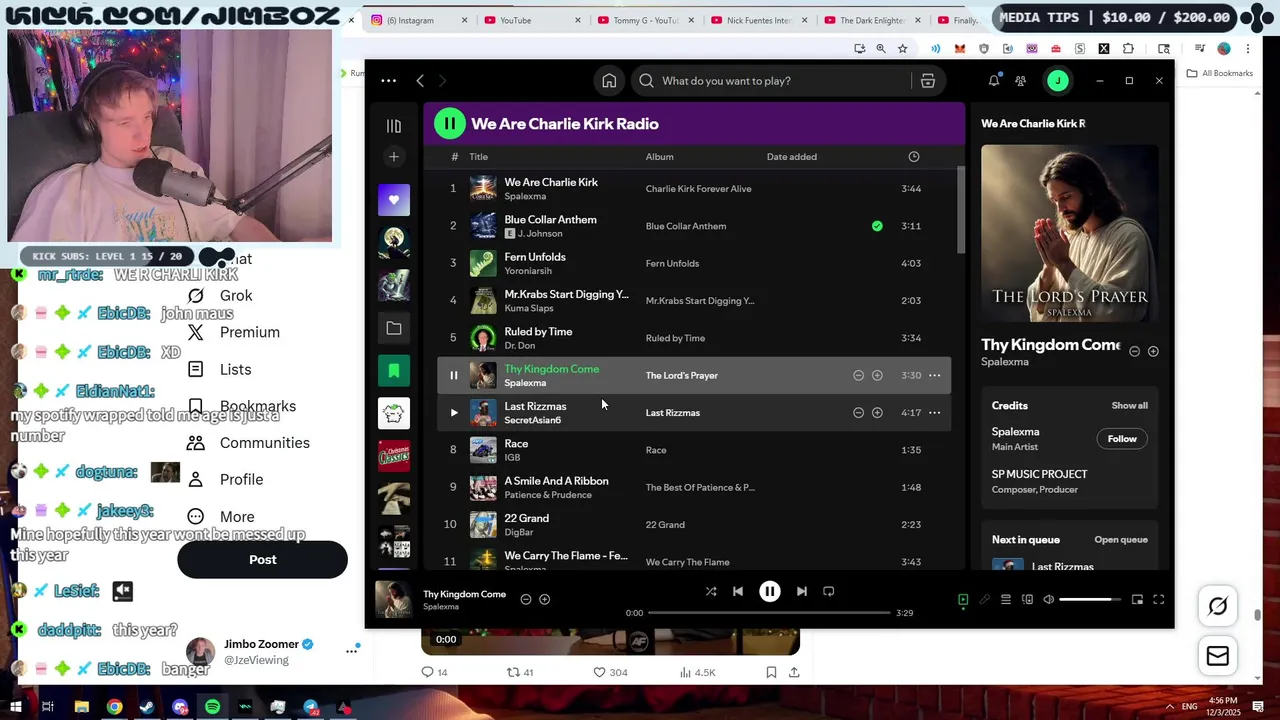Create a new playlist with the plus icon
1280x720 pixels.
[394, 157]
